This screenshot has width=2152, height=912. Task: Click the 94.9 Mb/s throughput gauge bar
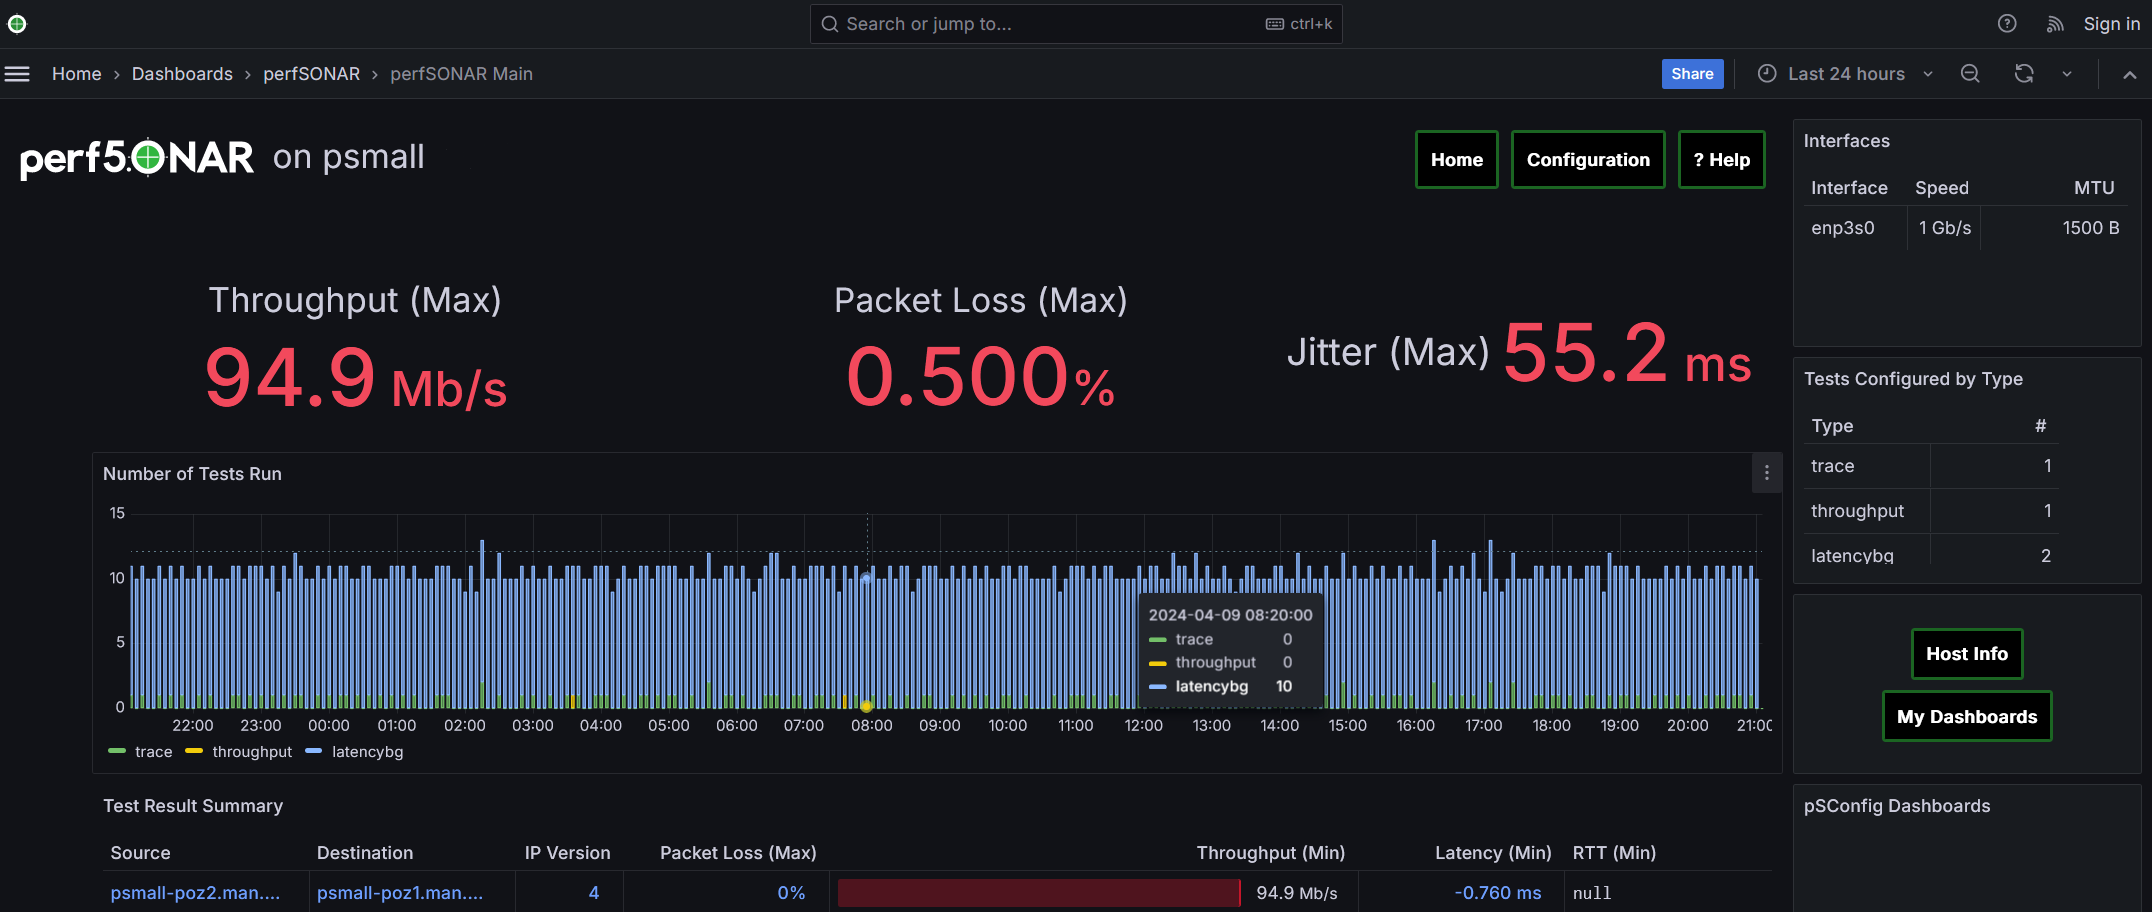click(1039, 893)
